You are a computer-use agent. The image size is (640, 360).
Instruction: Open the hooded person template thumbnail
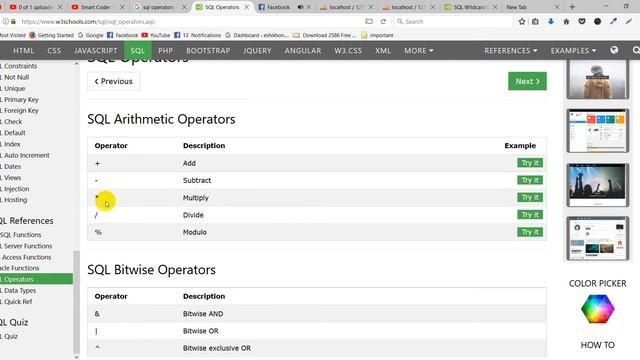(598, 80)
